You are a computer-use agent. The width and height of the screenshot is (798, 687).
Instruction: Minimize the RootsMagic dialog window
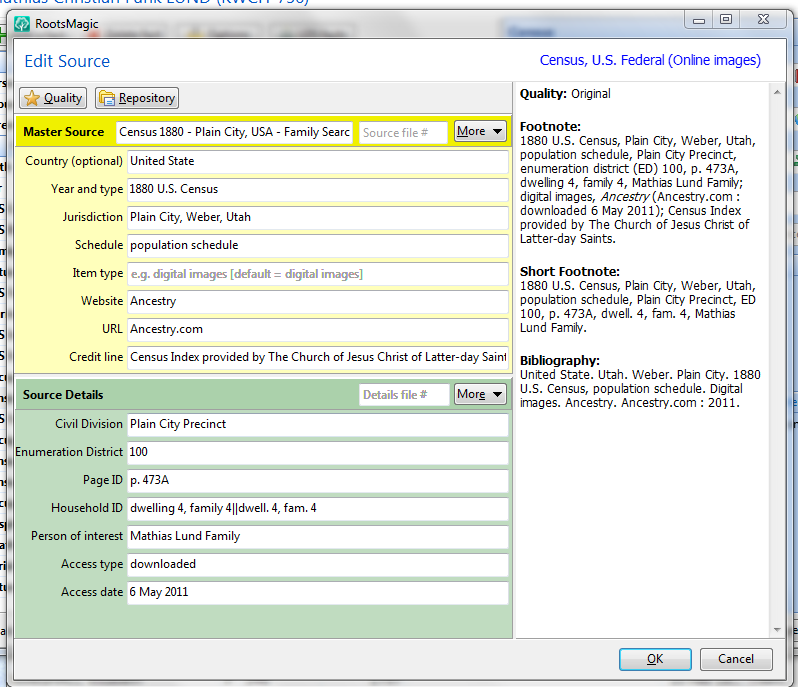[x=699, y=20]
